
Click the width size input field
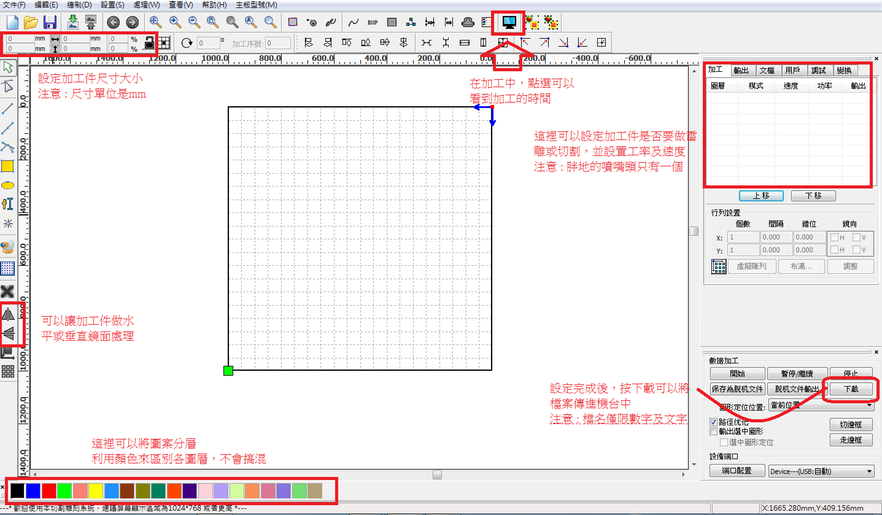tap(76, 39)
